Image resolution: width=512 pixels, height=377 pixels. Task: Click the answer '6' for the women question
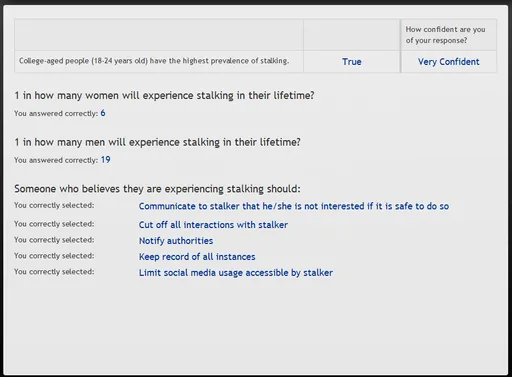pos(103,113)
